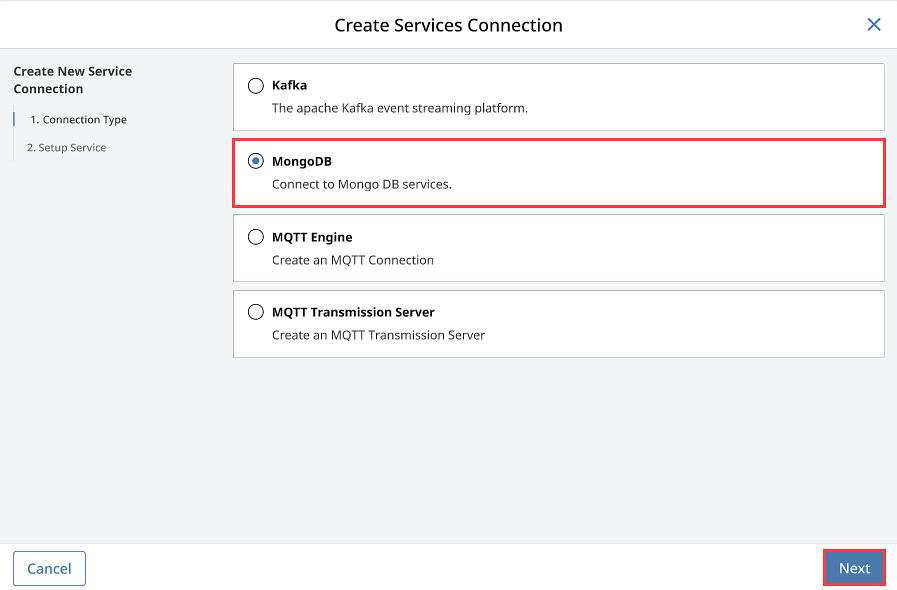Click the Create New Service Connection heading
The width and height of the screenshot is (897, 590).
click(73, 80)
